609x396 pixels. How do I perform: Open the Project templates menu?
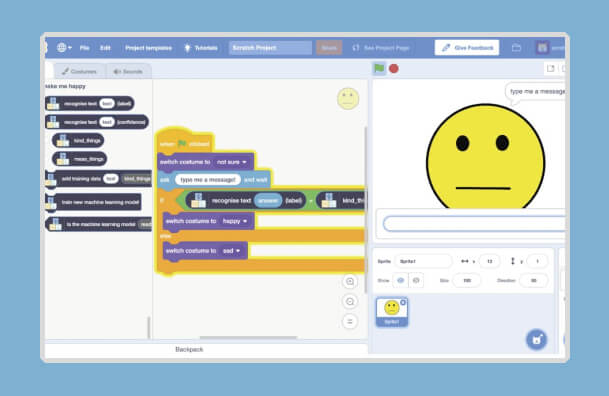[x=148, y=48]
